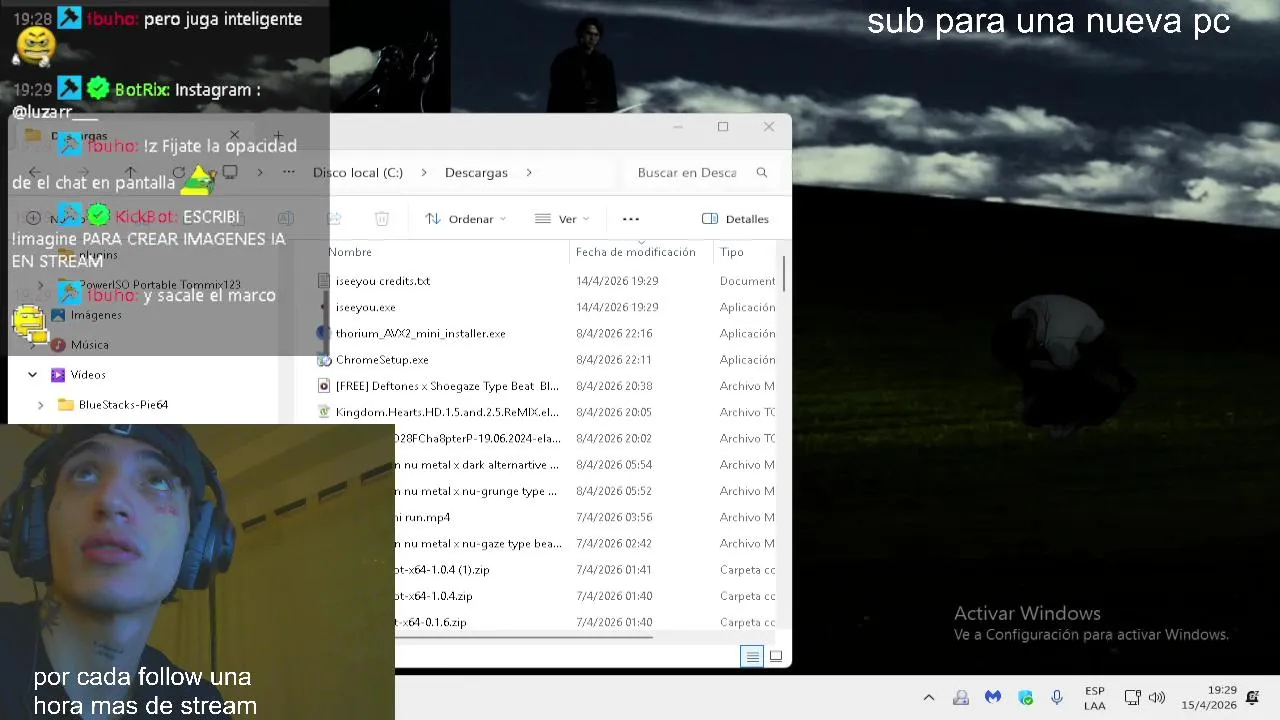The width and height of the screenshot is (1280, 720).
Task: Collapse the Vídeos tree node
Action: pyautogui.click(x=33, y=375)
